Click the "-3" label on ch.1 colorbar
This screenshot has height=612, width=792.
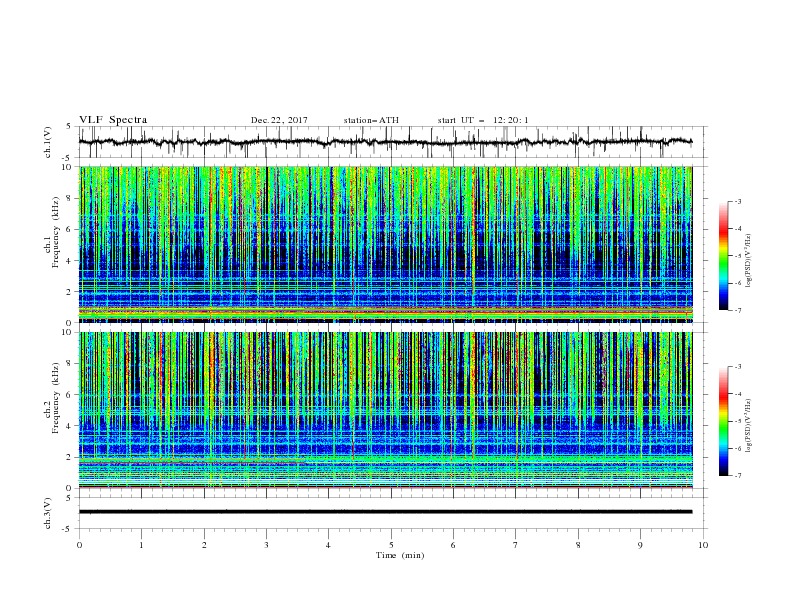pyautogui.click(x=738, y=201)
